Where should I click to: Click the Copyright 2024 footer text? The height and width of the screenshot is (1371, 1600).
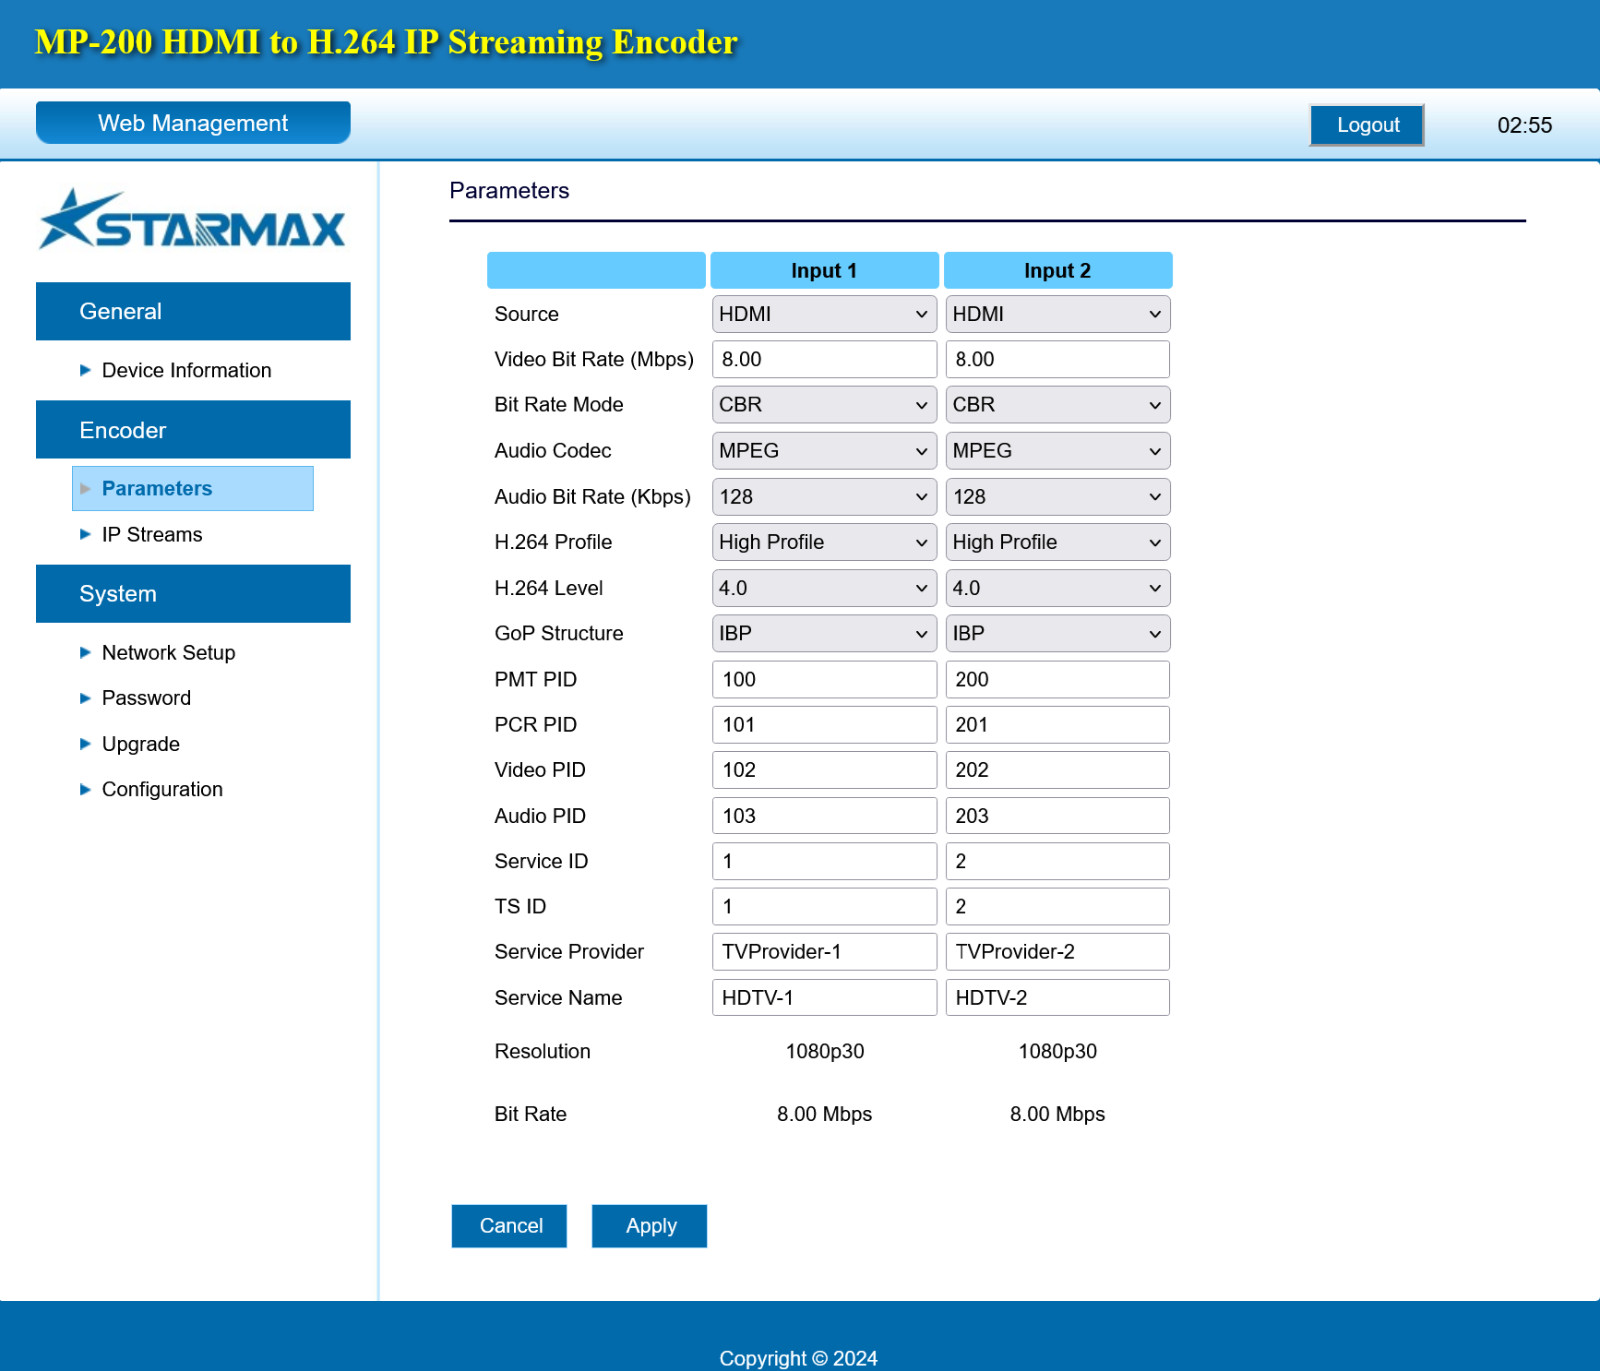[798, 1358]
